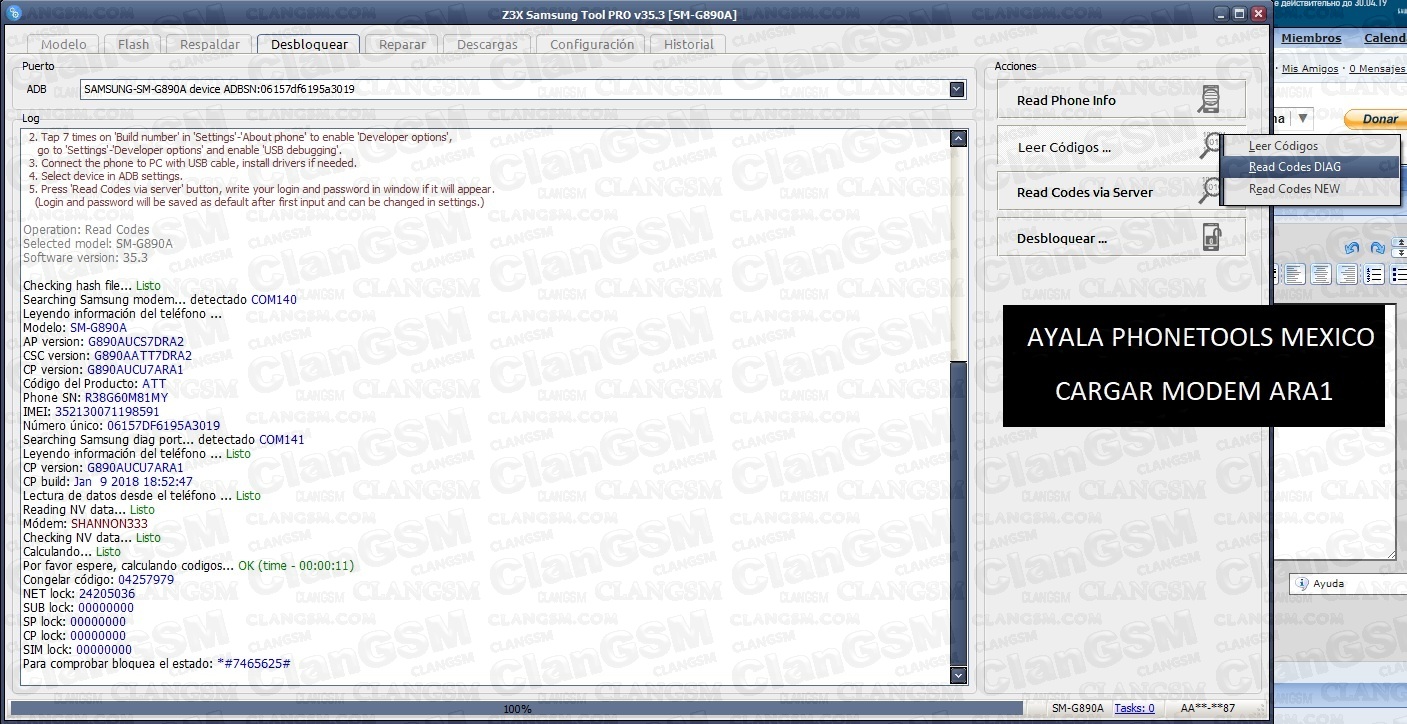Click Módem SHANNON333 in log
Viewport: 1407px width, 724px height.
tap(109, 523)
